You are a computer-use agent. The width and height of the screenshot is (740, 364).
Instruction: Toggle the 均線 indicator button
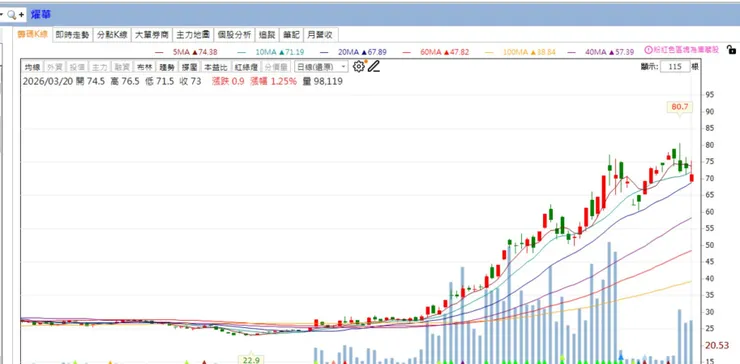point(33,67)
